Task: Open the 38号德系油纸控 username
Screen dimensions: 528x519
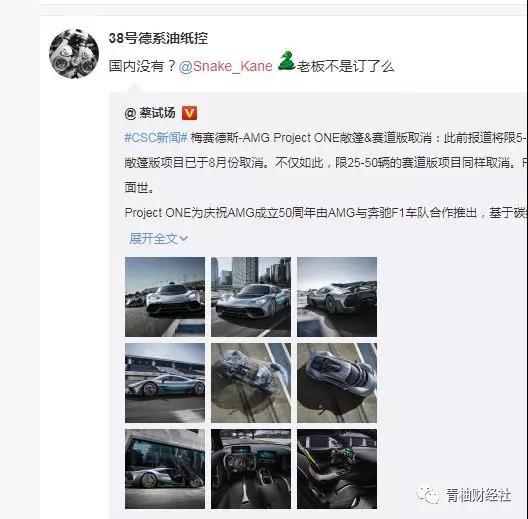Action: pos(158,38)
